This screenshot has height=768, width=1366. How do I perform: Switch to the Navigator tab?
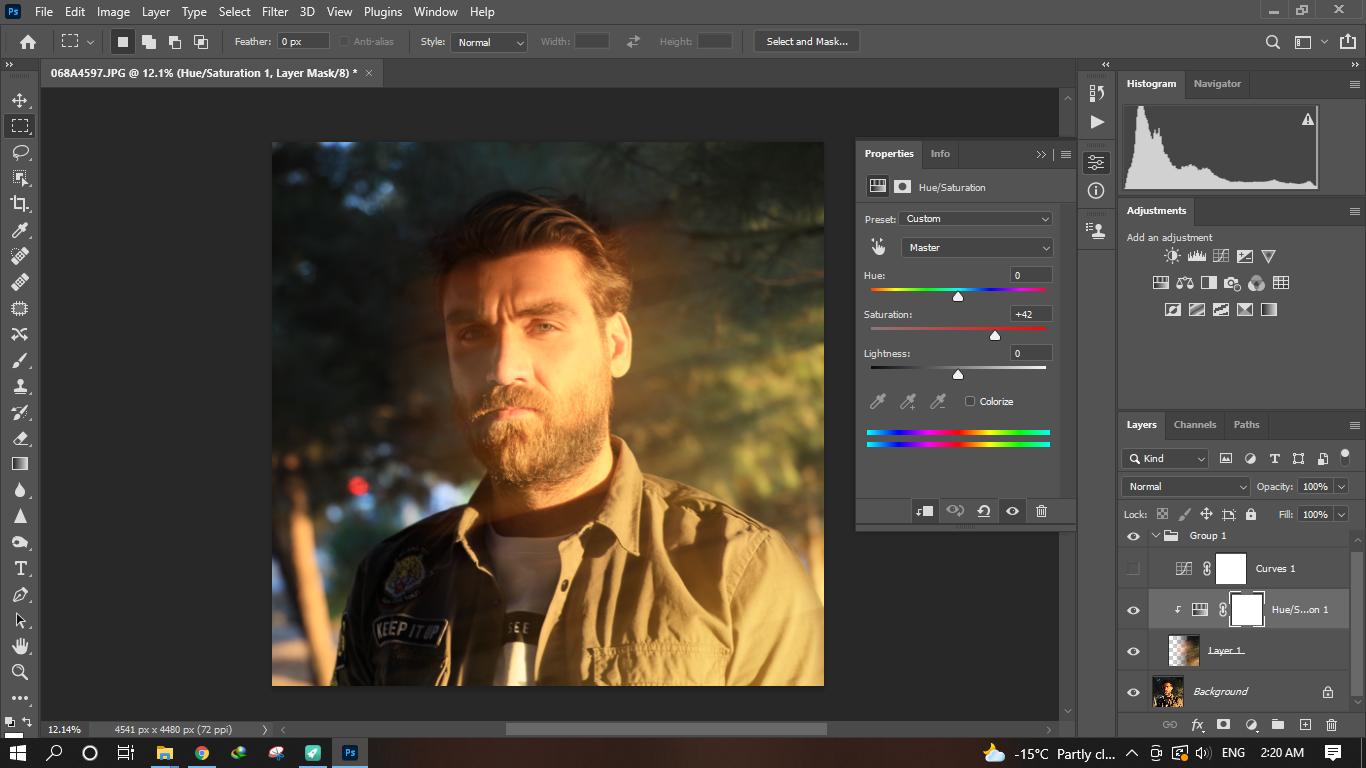(x=1217, y=84)
